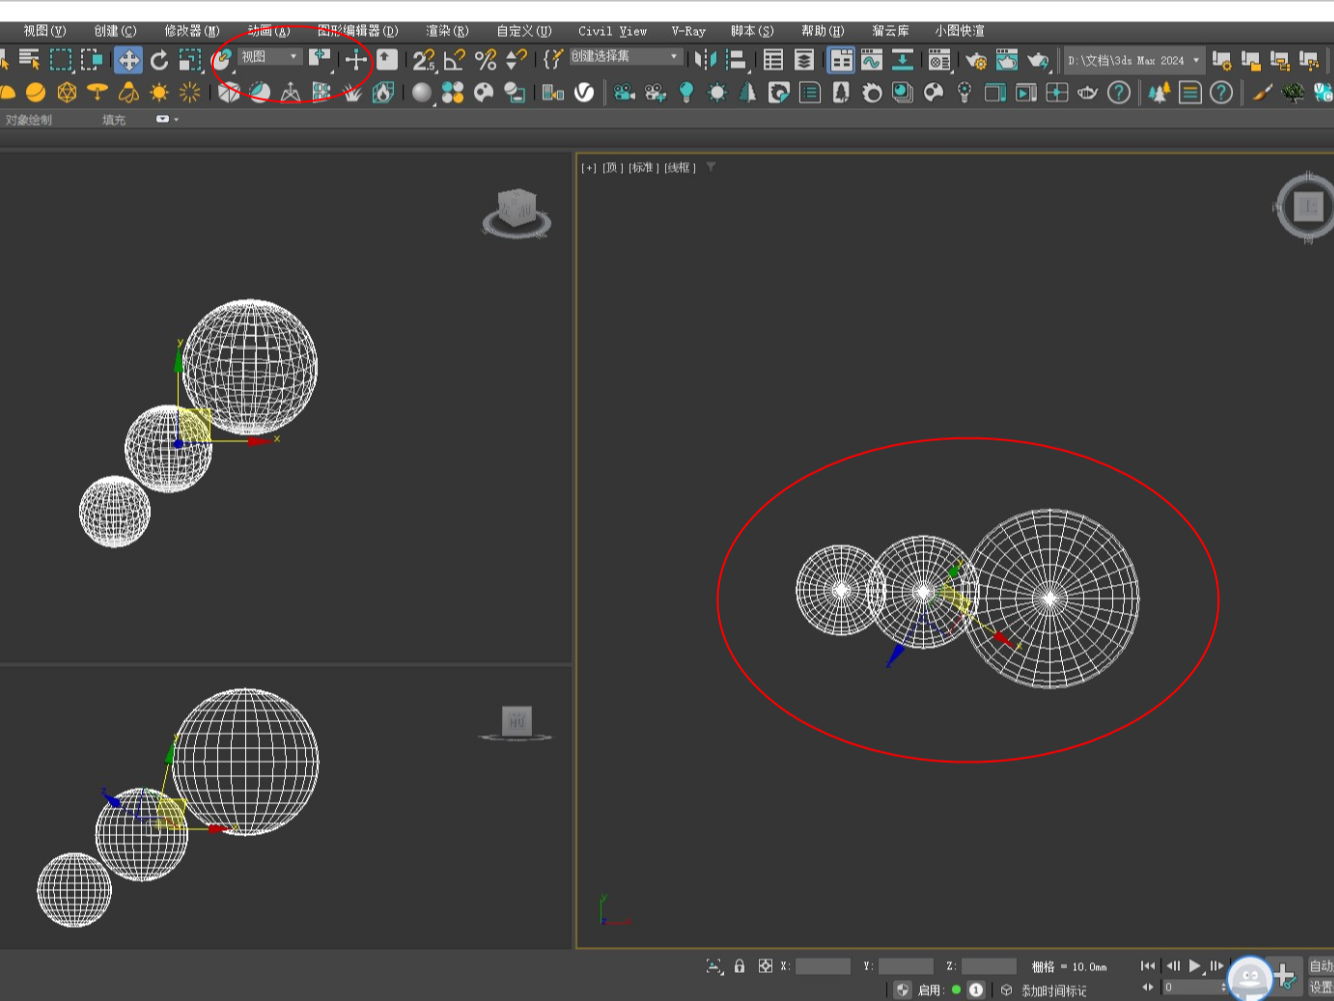
Task: Open the Material Editor
Action: (x=940, y=60)
